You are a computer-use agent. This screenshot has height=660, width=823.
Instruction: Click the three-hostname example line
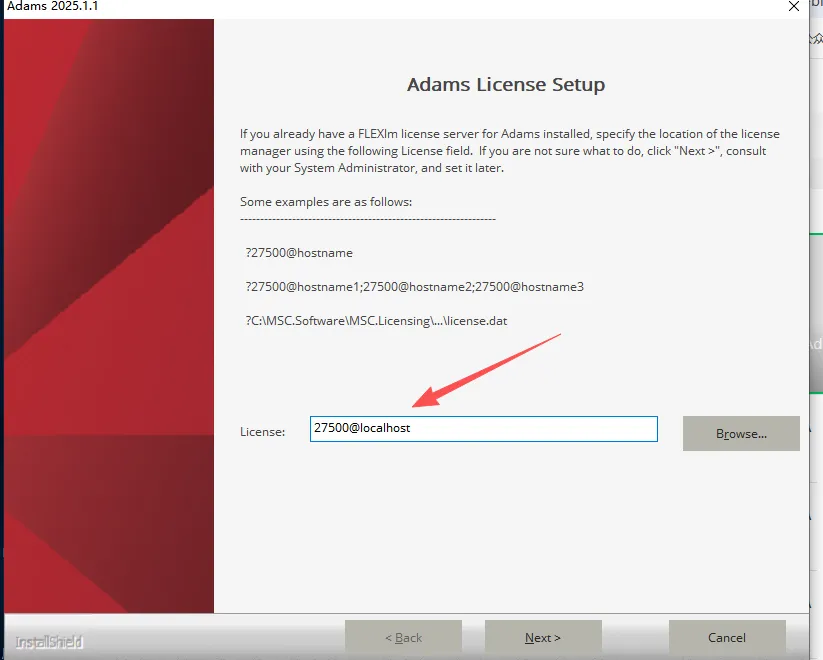pyautogui.click(x=415, y=287)
